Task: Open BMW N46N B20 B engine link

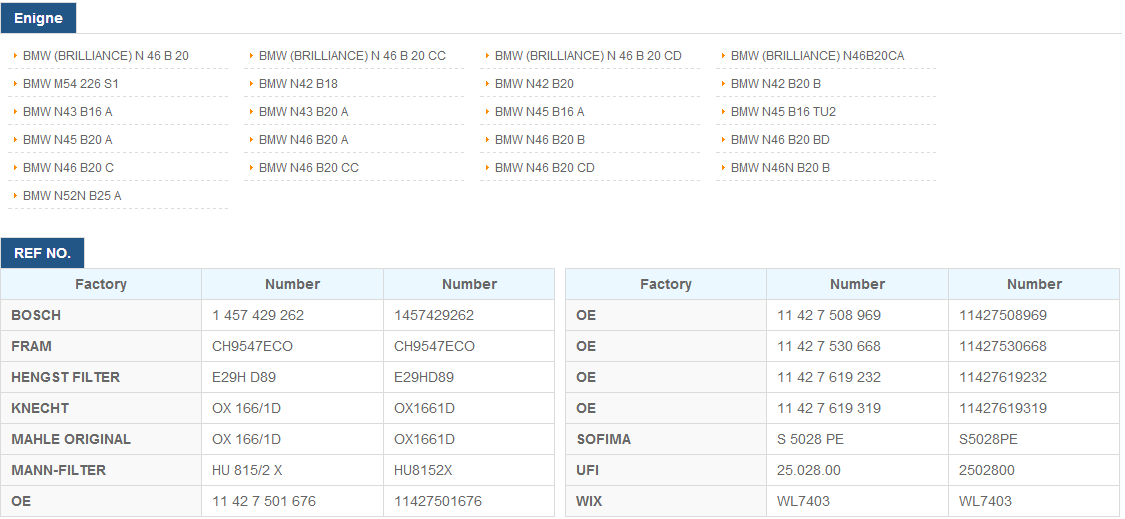Action: pos(781,167)
